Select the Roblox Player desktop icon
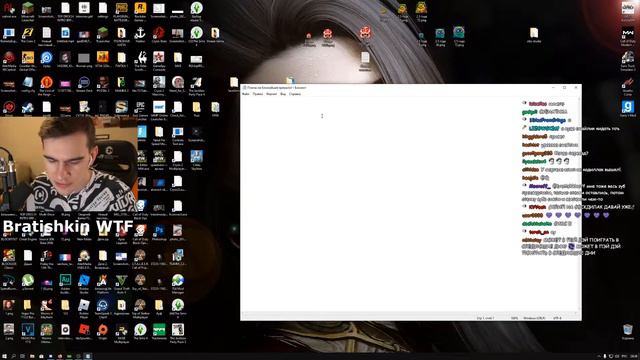Screen dimensions: 640x360 point(84,307)
